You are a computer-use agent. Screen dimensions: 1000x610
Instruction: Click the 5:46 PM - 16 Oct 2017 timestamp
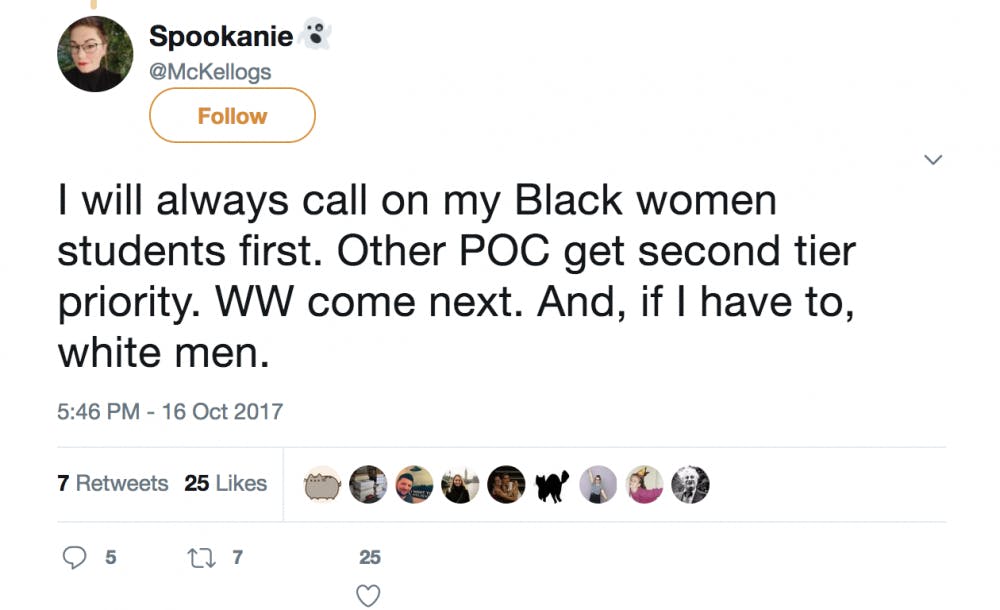click(x=170, y=411)
